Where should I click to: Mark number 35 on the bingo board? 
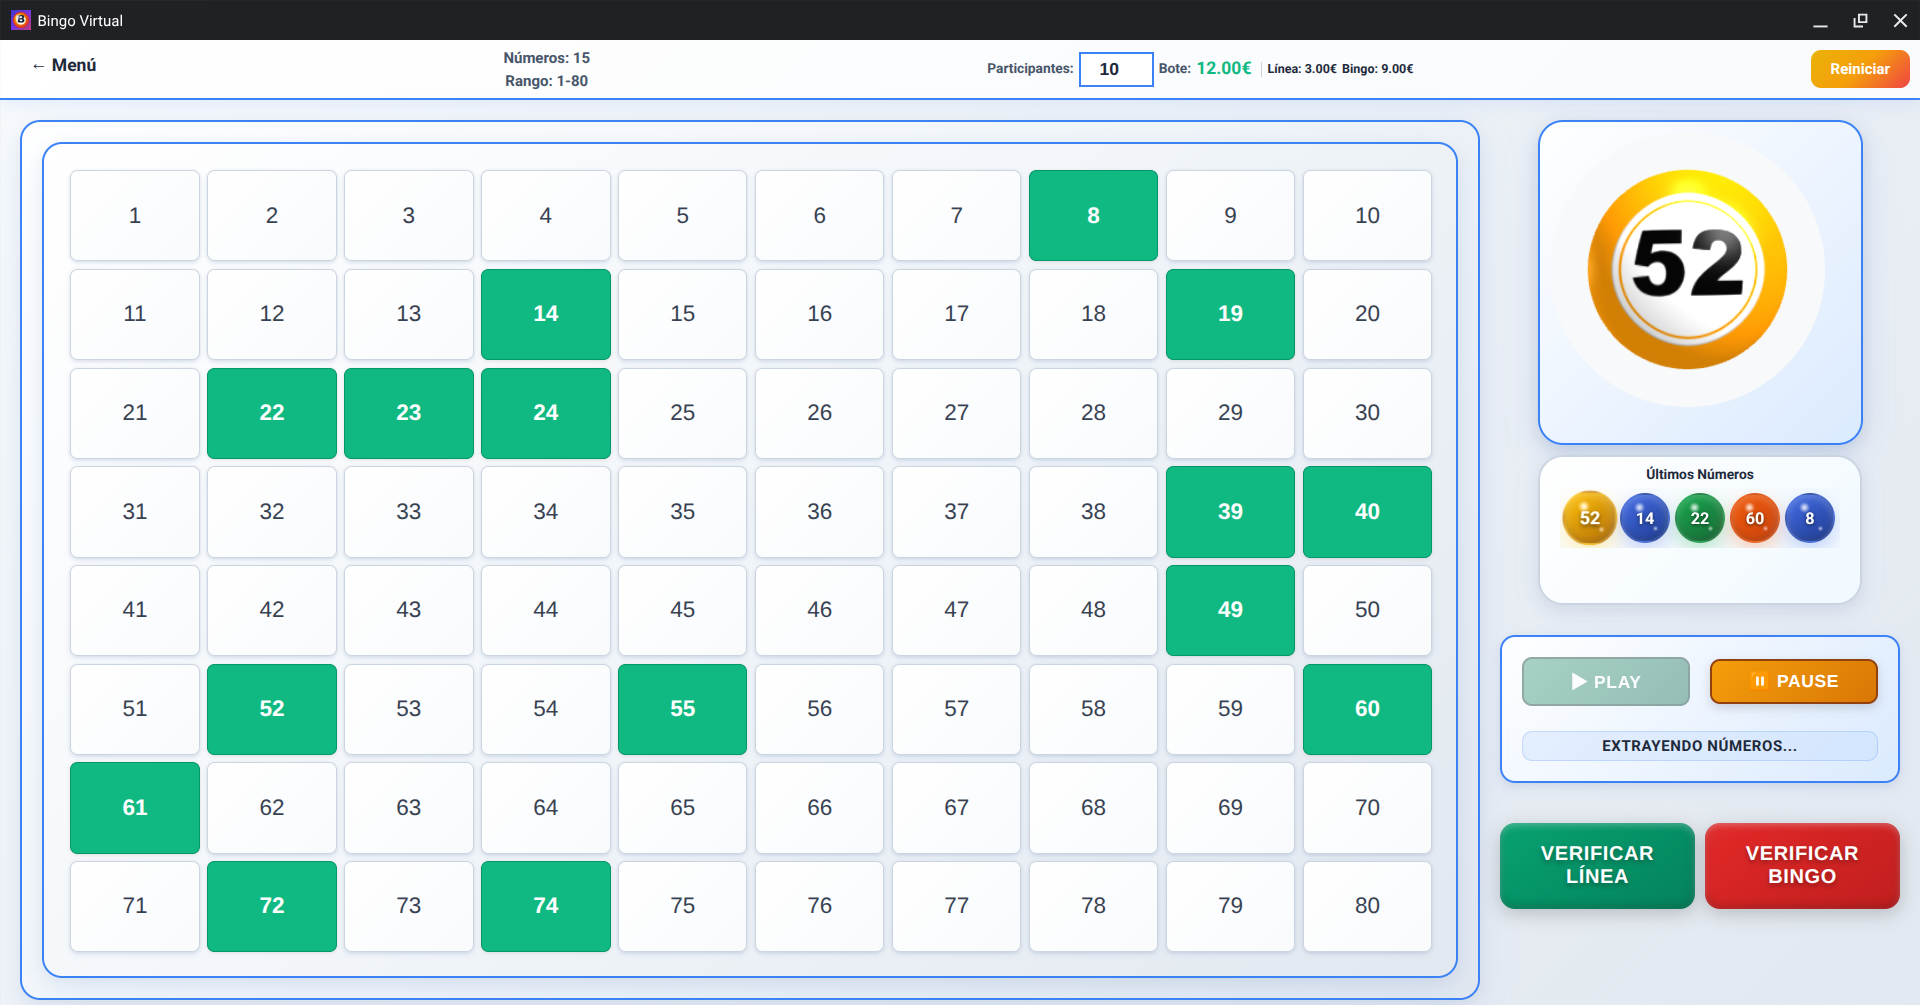click(682, 511)
